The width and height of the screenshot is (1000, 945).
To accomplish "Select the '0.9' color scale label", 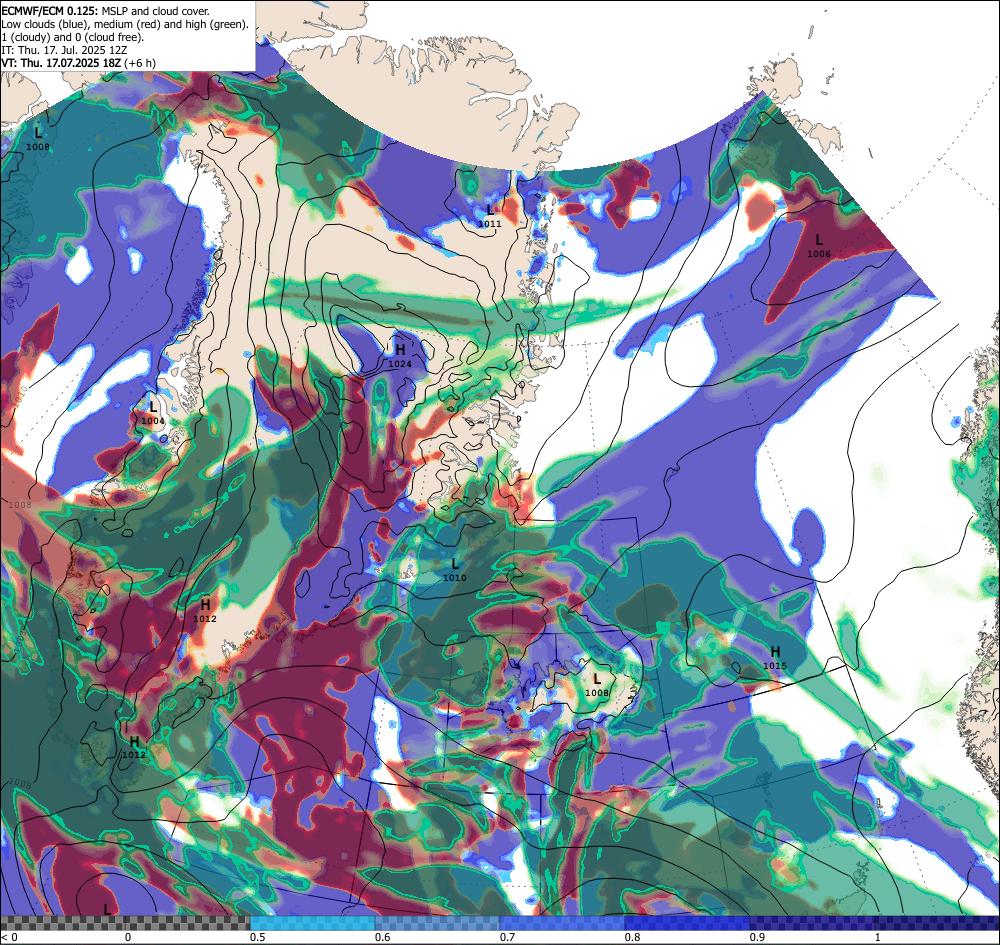I will coord(757,937).
